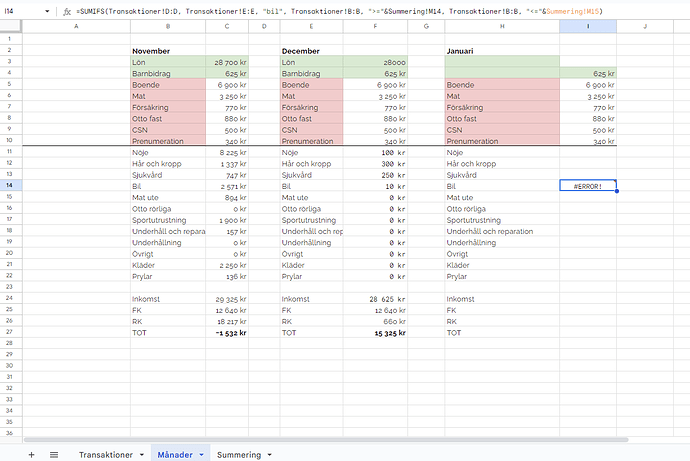The width and height of the screenshot is (690, 461).
Task: Open the all sheets list icon
Action: [x=54, y=454]
